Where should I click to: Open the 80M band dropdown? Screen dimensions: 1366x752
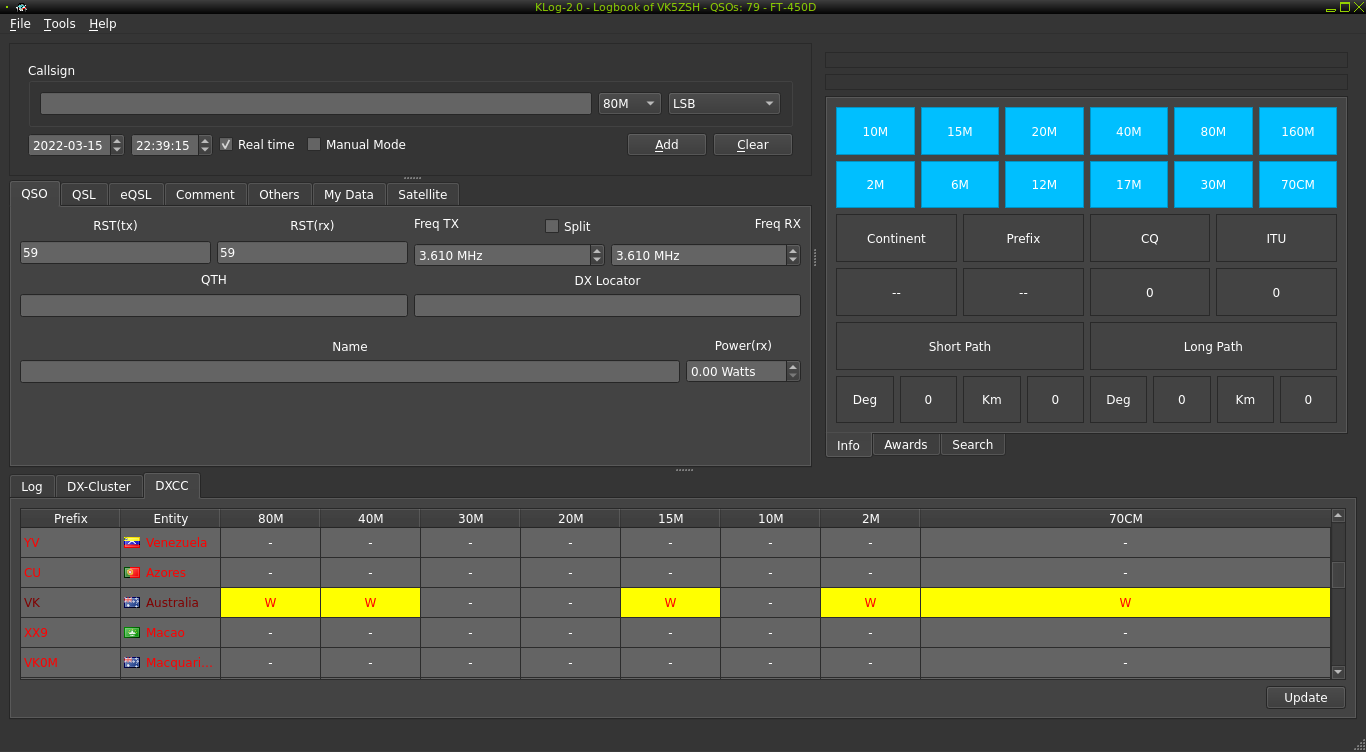pos(630,104)
